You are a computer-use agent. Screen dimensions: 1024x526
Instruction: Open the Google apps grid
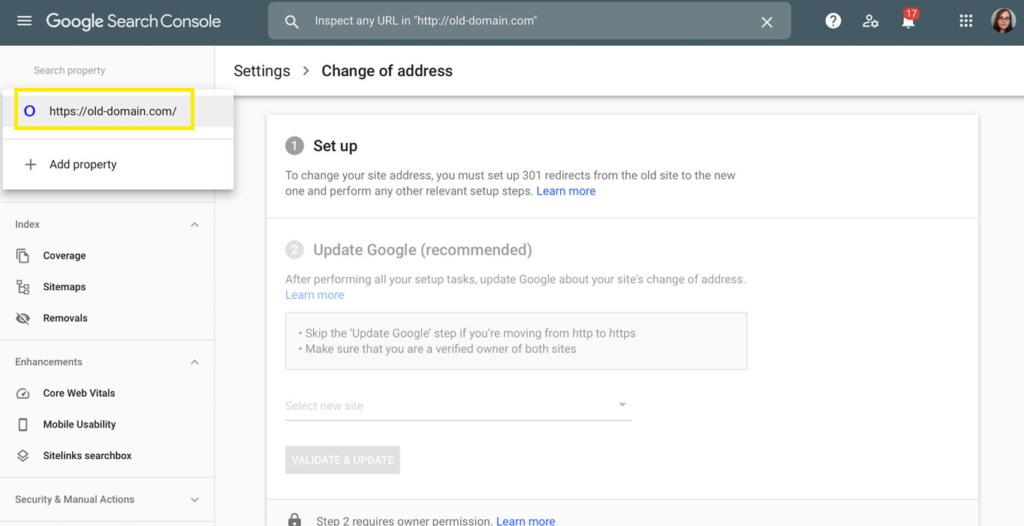(966, 21)
